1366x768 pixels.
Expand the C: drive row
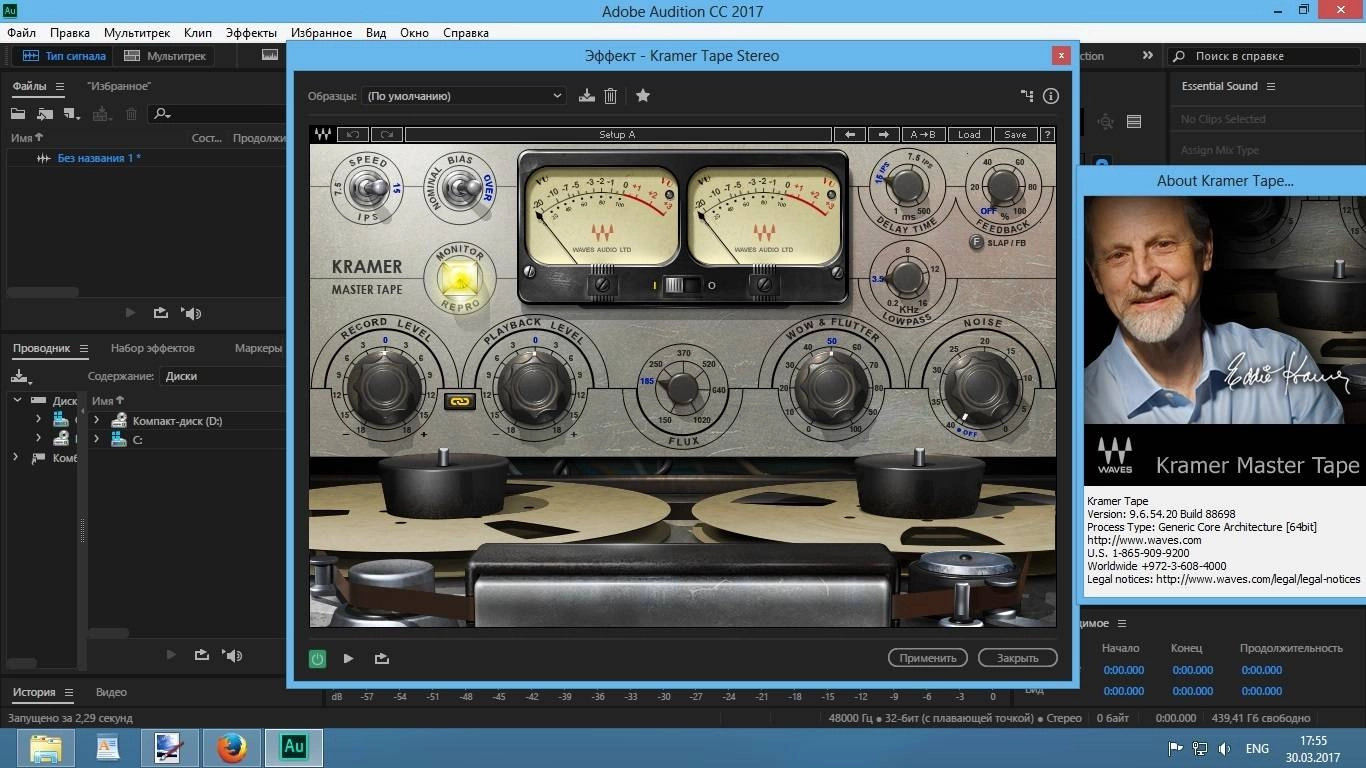(x=97, y=439)
